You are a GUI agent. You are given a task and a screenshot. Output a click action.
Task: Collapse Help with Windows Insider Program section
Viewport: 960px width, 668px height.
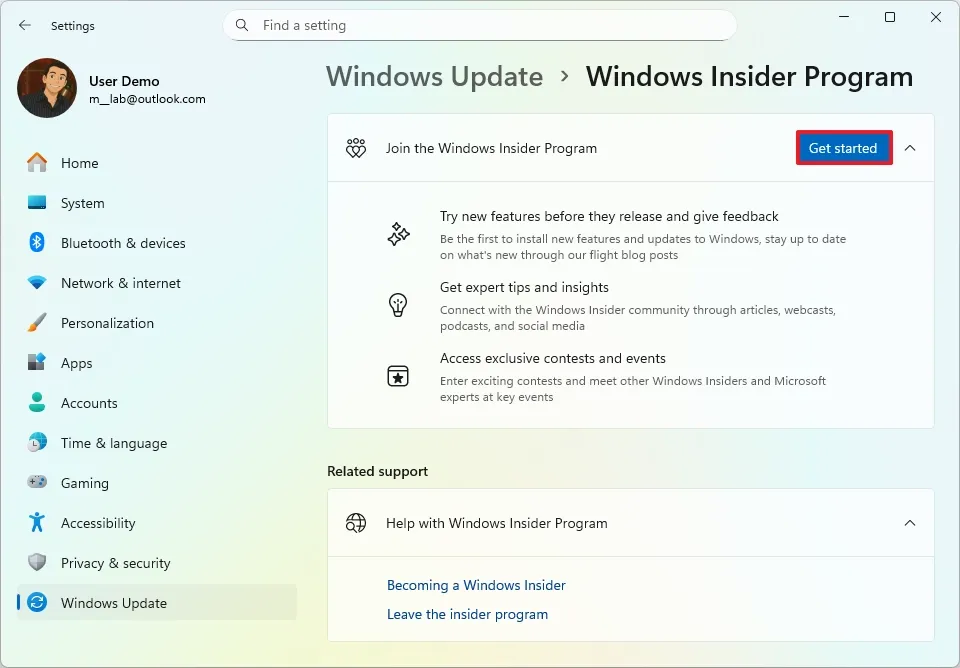[x=910, y=522]
